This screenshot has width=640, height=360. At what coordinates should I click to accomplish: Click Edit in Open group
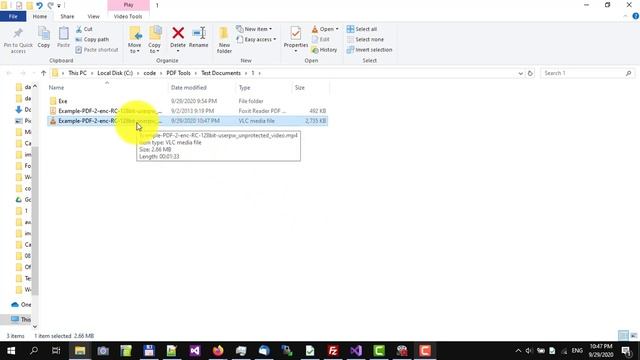[x=321, y=39]
